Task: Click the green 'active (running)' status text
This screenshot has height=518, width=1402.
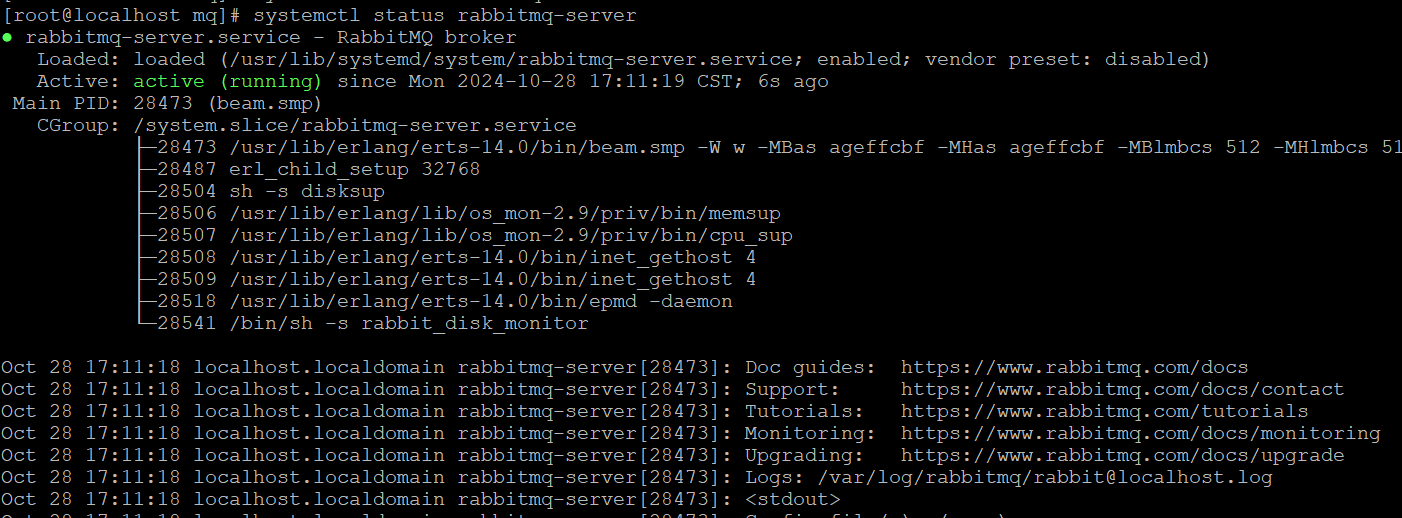Action: pos(228,82)
